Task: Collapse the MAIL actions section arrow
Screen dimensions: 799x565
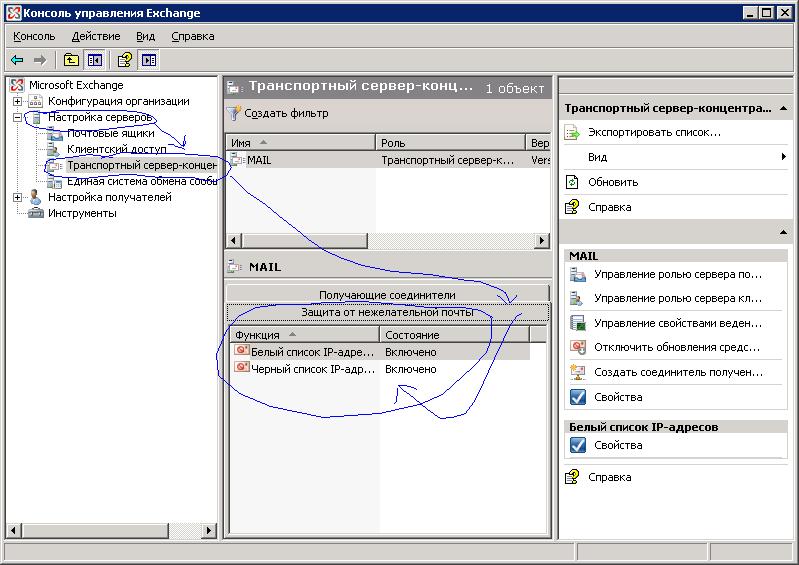Action: 784,232
